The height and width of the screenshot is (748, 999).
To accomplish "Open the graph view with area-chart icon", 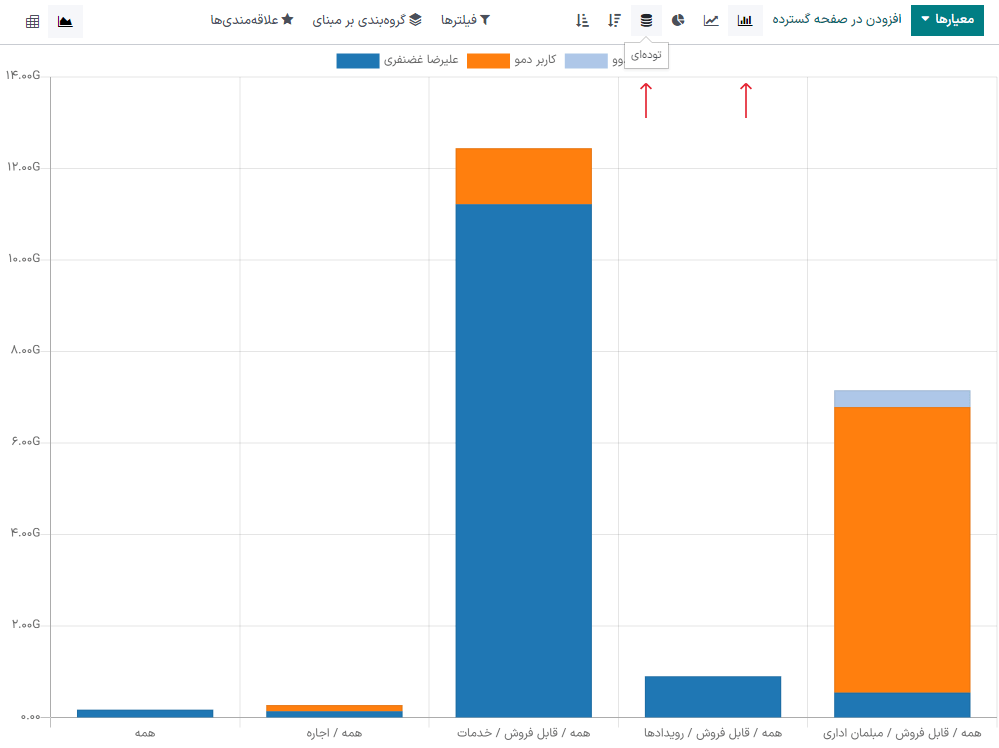I will tap(65, 21).
